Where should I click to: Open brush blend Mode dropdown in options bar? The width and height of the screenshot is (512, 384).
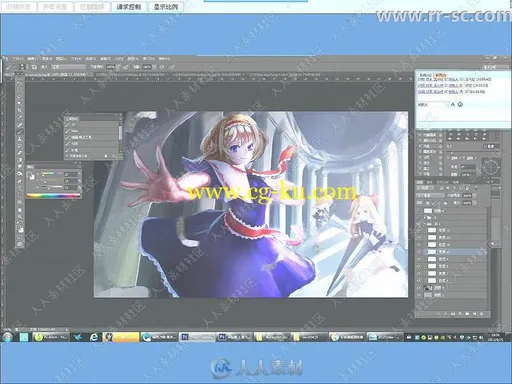(69, 67)
